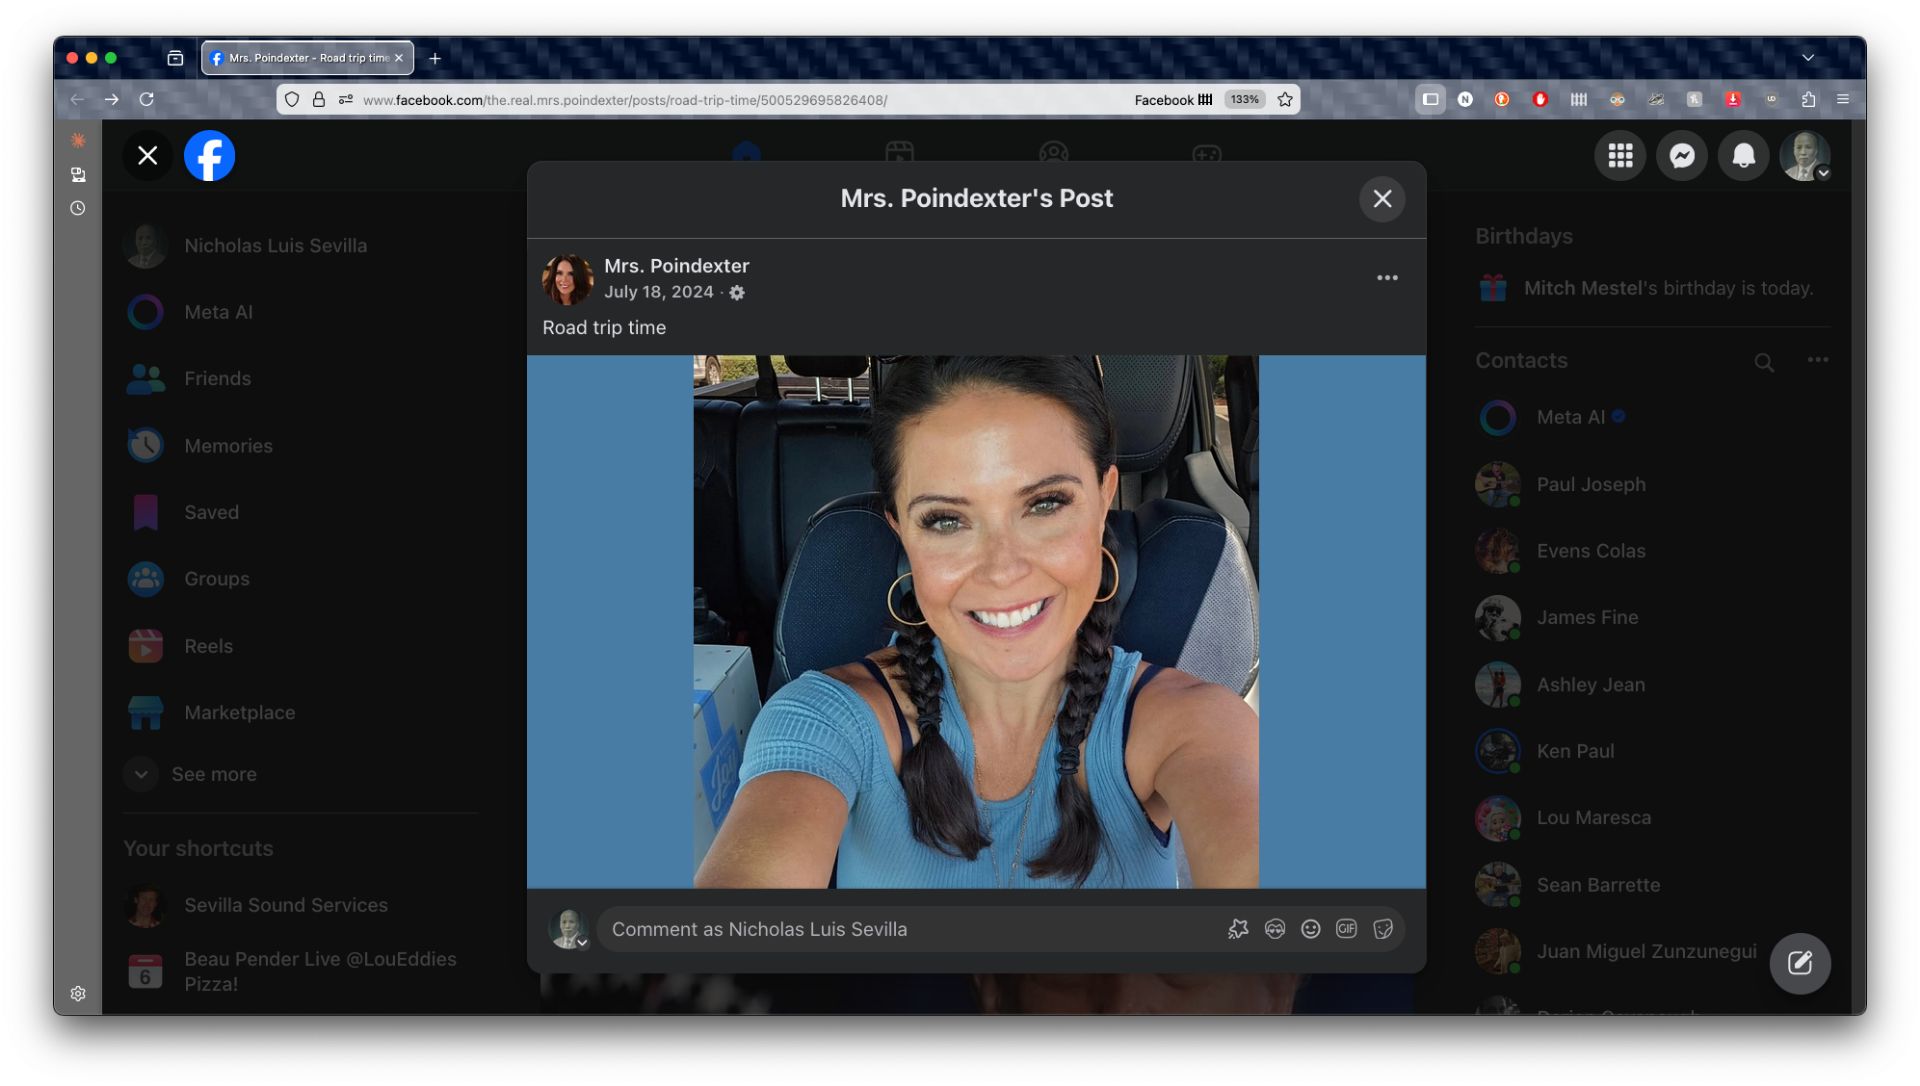Image resolution: width=1920 pixels, height=1086 pixels.
Task: Open the GIF picker for comment
Action: tap(1346, 929)
